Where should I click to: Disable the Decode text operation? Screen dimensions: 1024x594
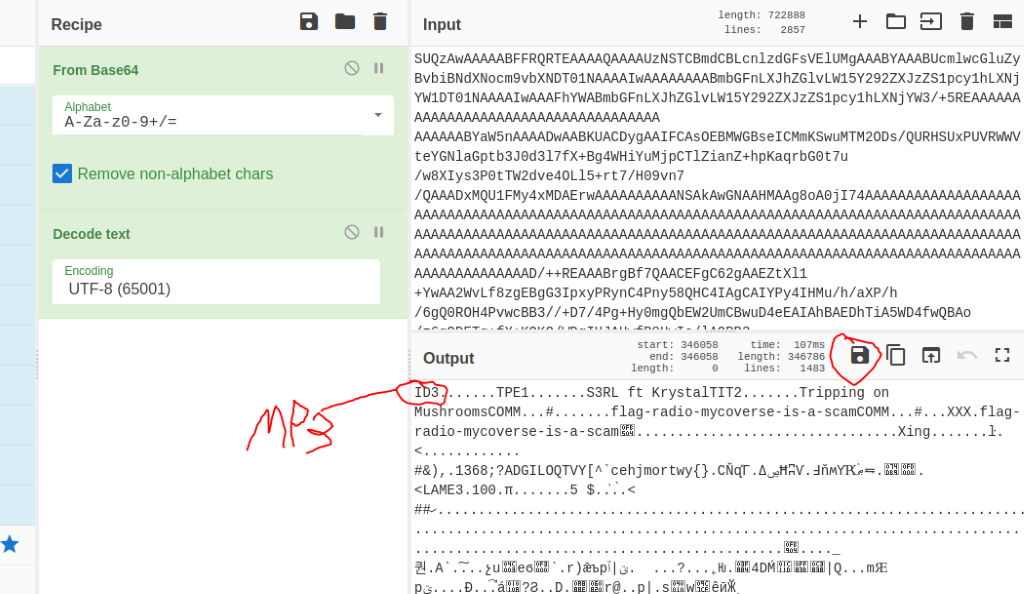click(x=352, y=232)
